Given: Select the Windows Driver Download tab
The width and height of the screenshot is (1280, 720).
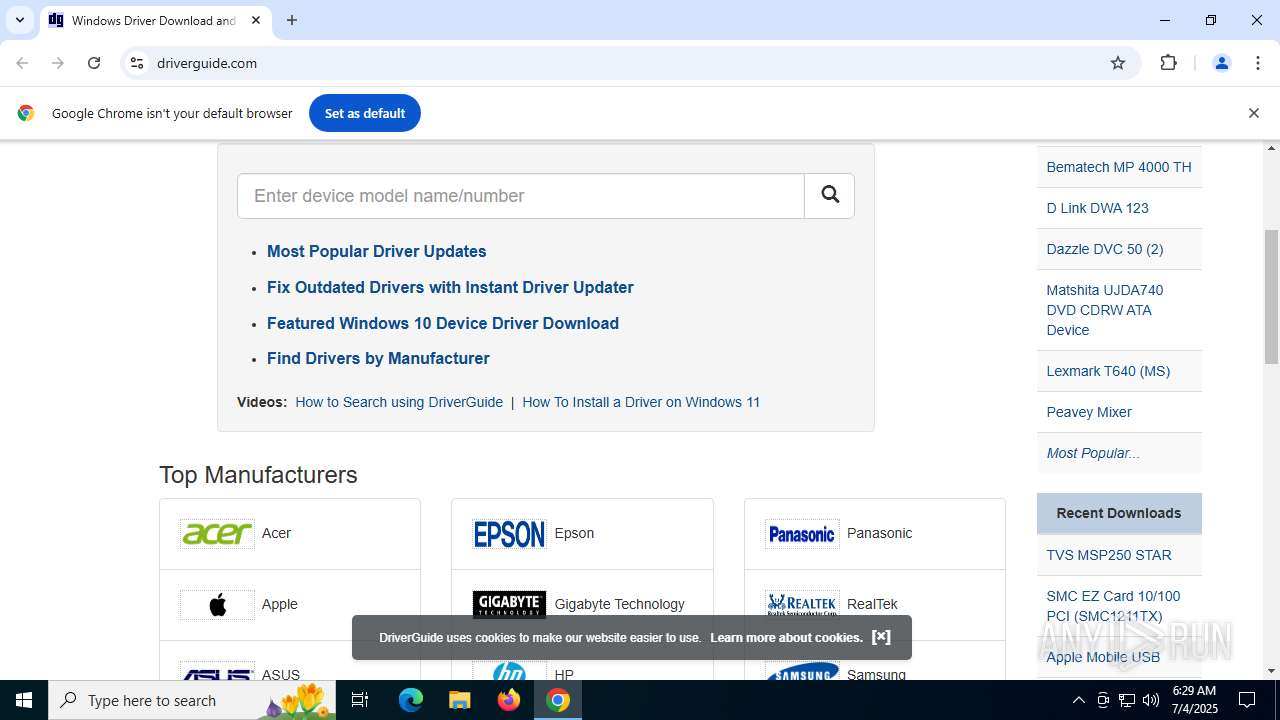Looking at the screenshot, I should click(x=154, y=20).
